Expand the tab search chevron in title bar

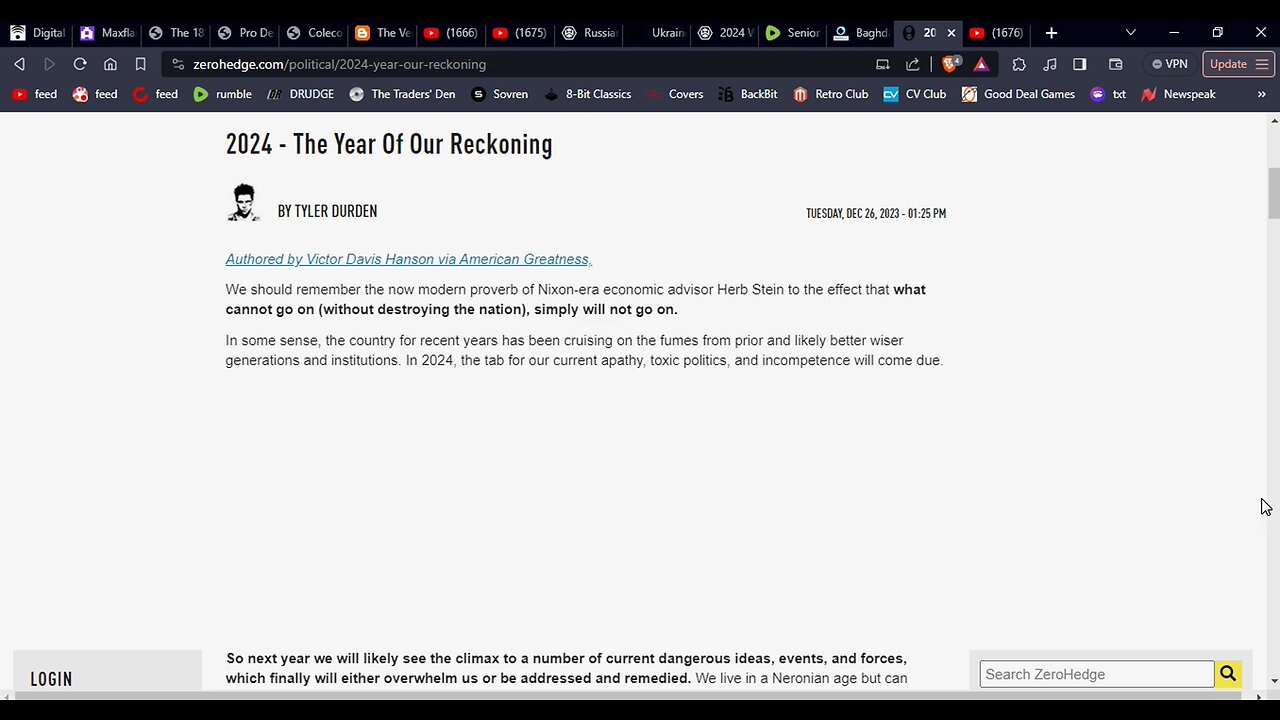tap(1130, 33)
